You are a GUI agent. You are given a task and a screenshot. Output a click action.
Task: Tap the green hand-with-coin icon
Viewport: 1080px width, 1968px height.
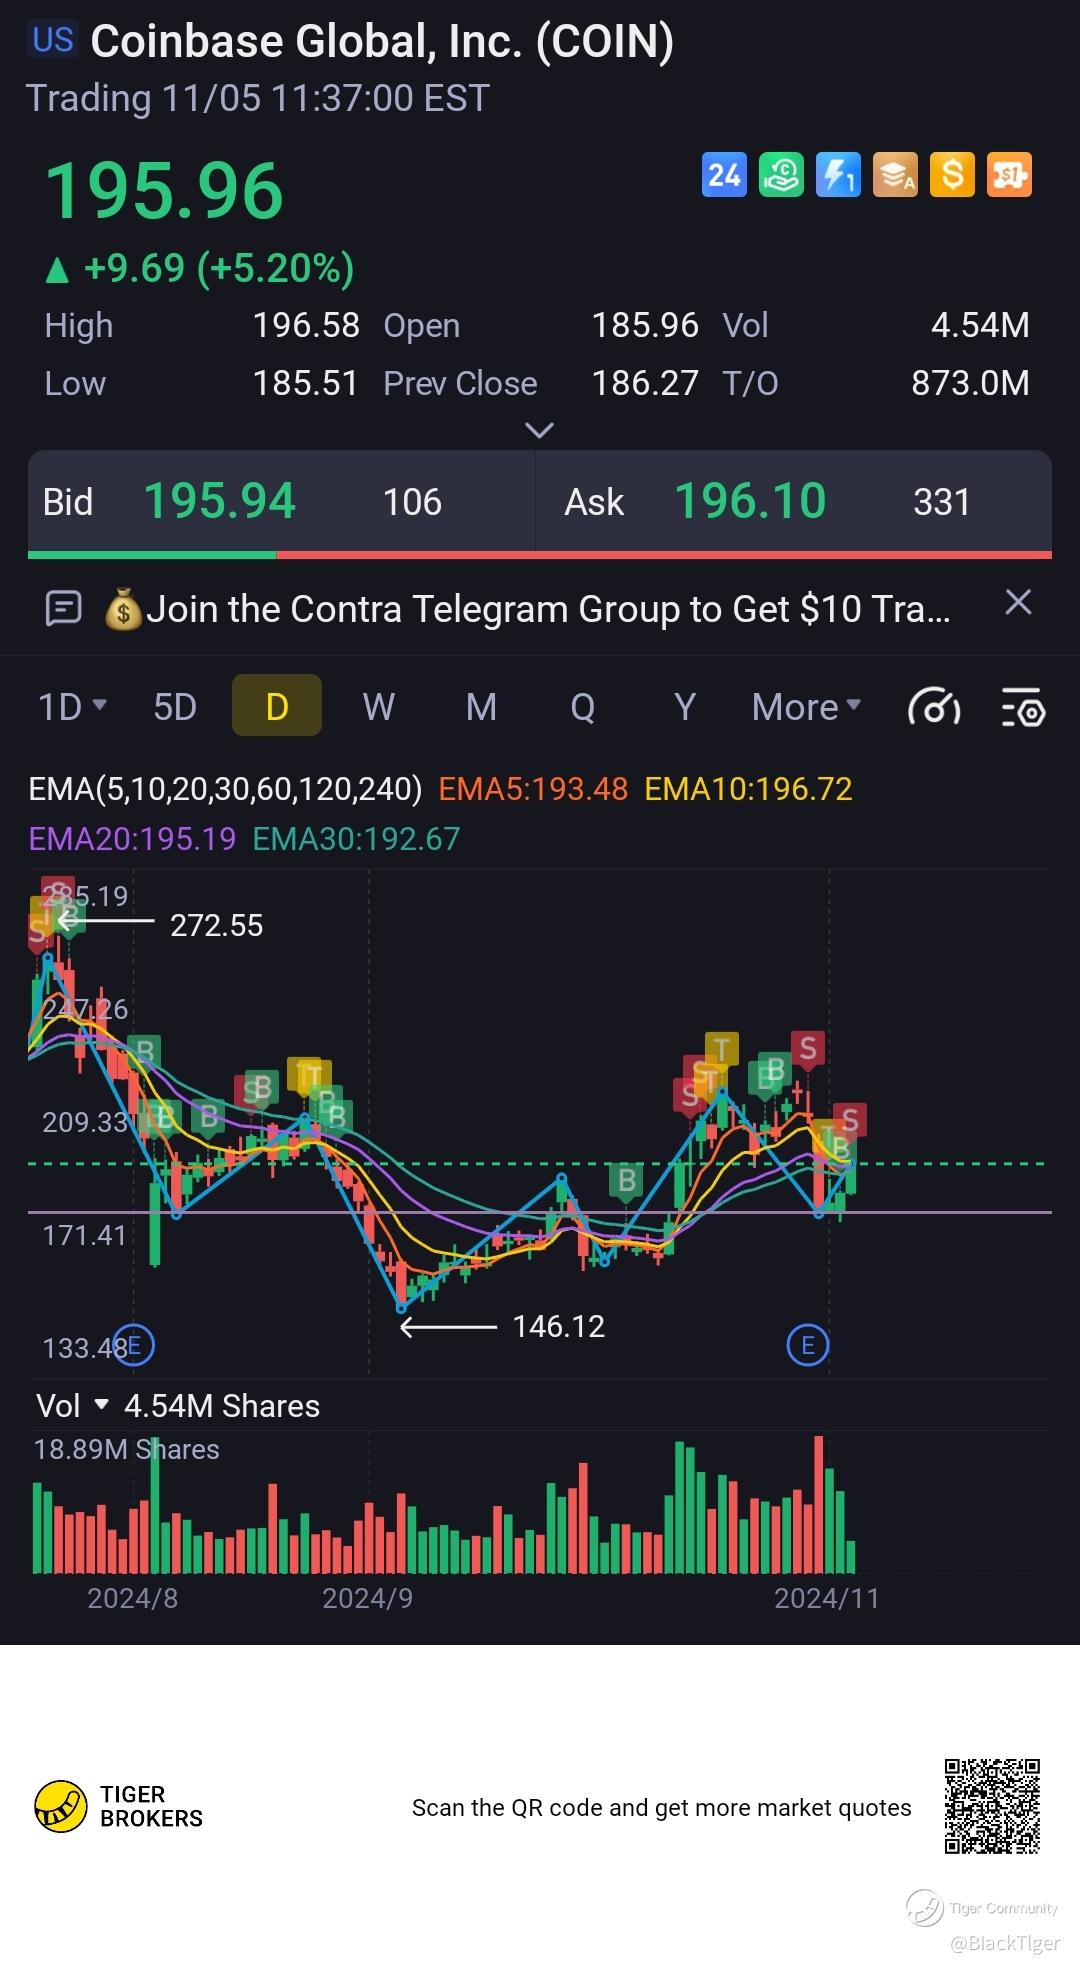pos(781,175)
